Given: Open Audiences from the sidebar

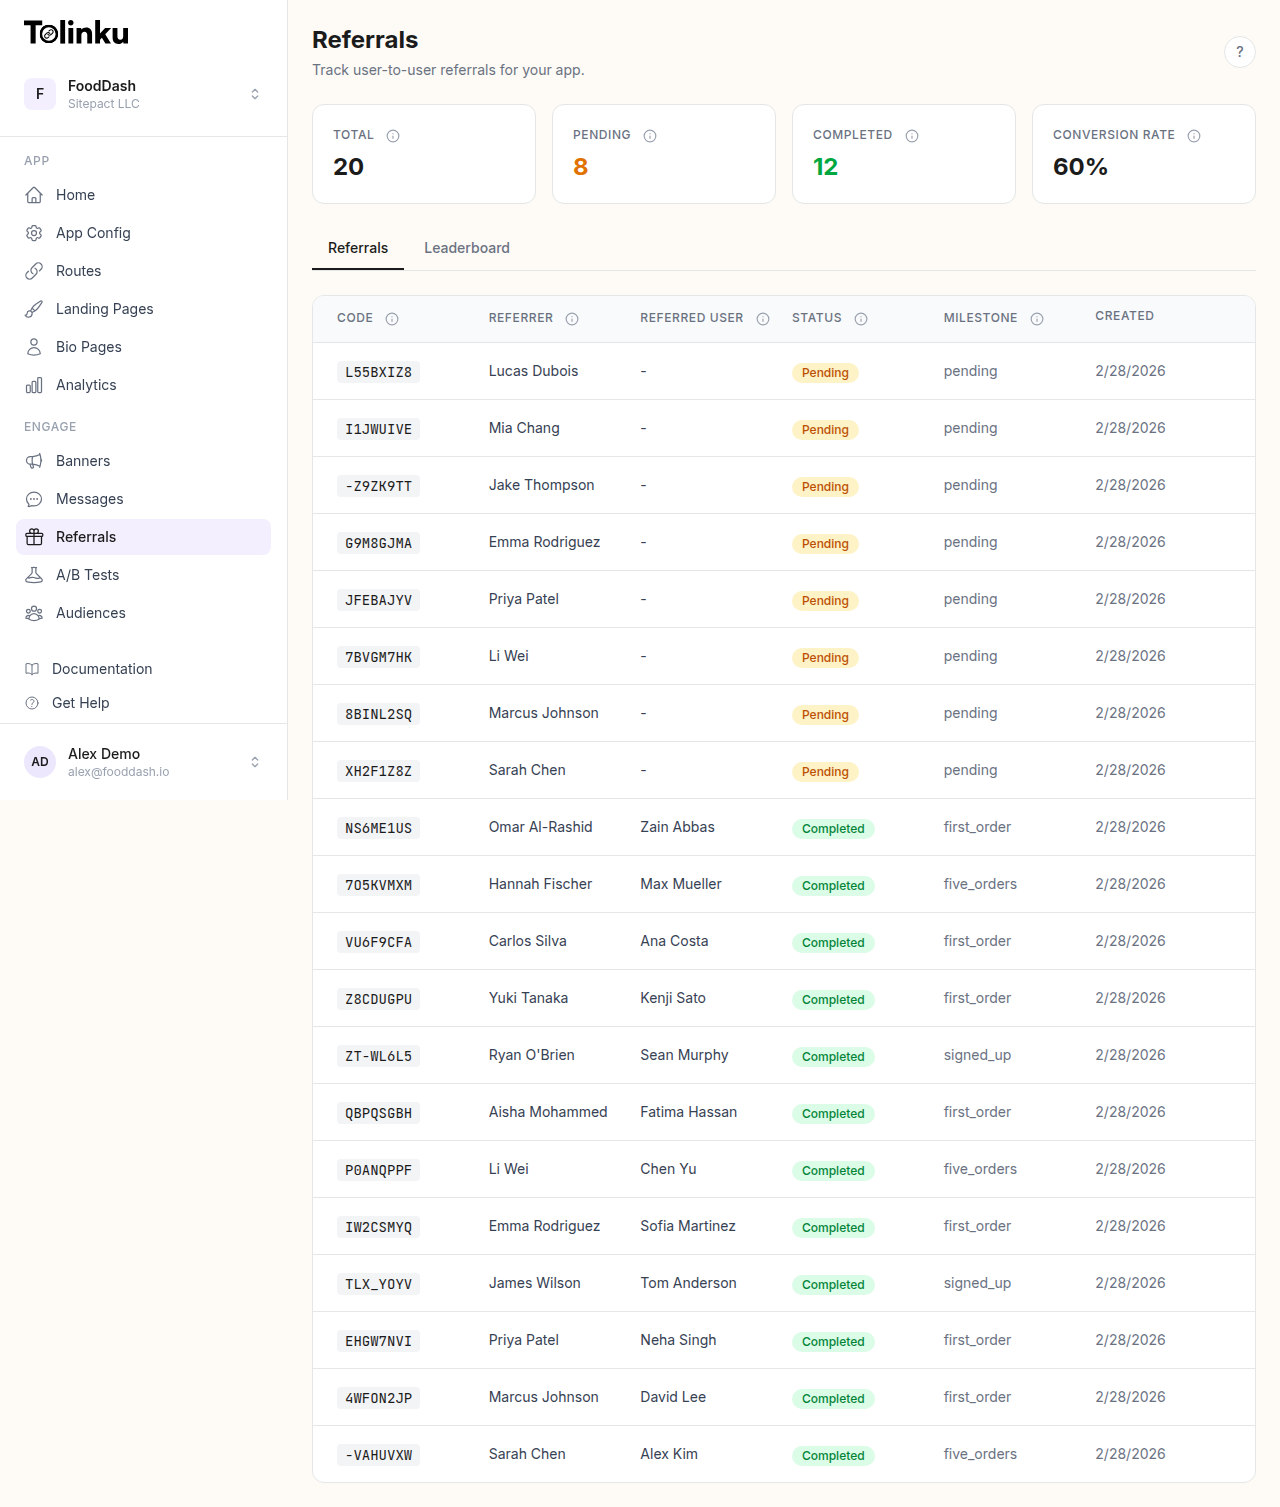Looking at the screenshot, I should (91, 613).
